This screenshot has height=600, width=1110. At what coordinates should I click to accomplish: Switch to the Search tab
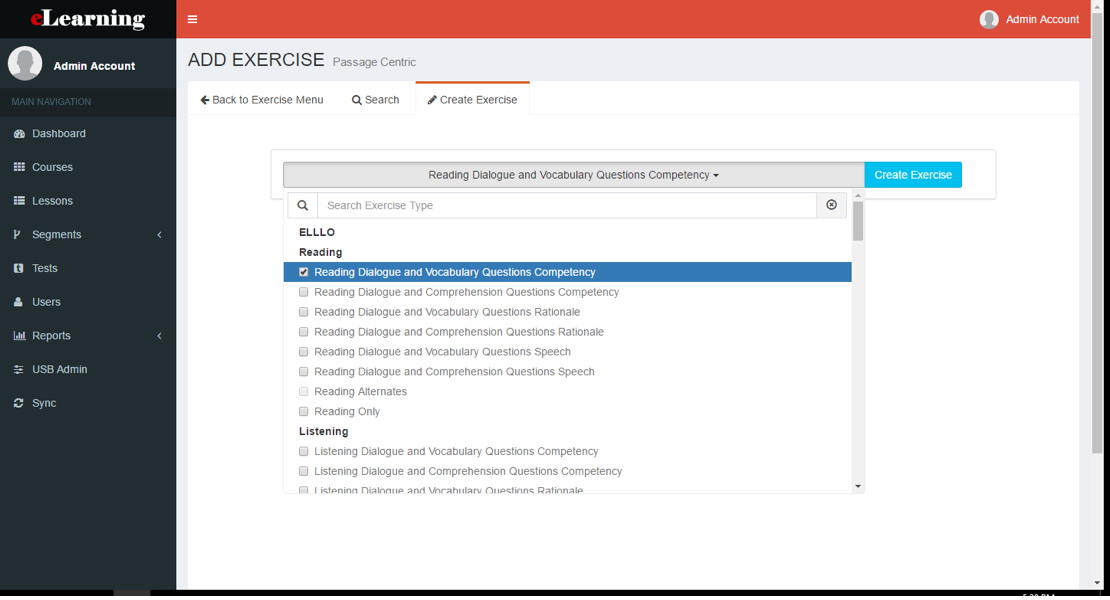pyautogui.click(x=375, y=99)
